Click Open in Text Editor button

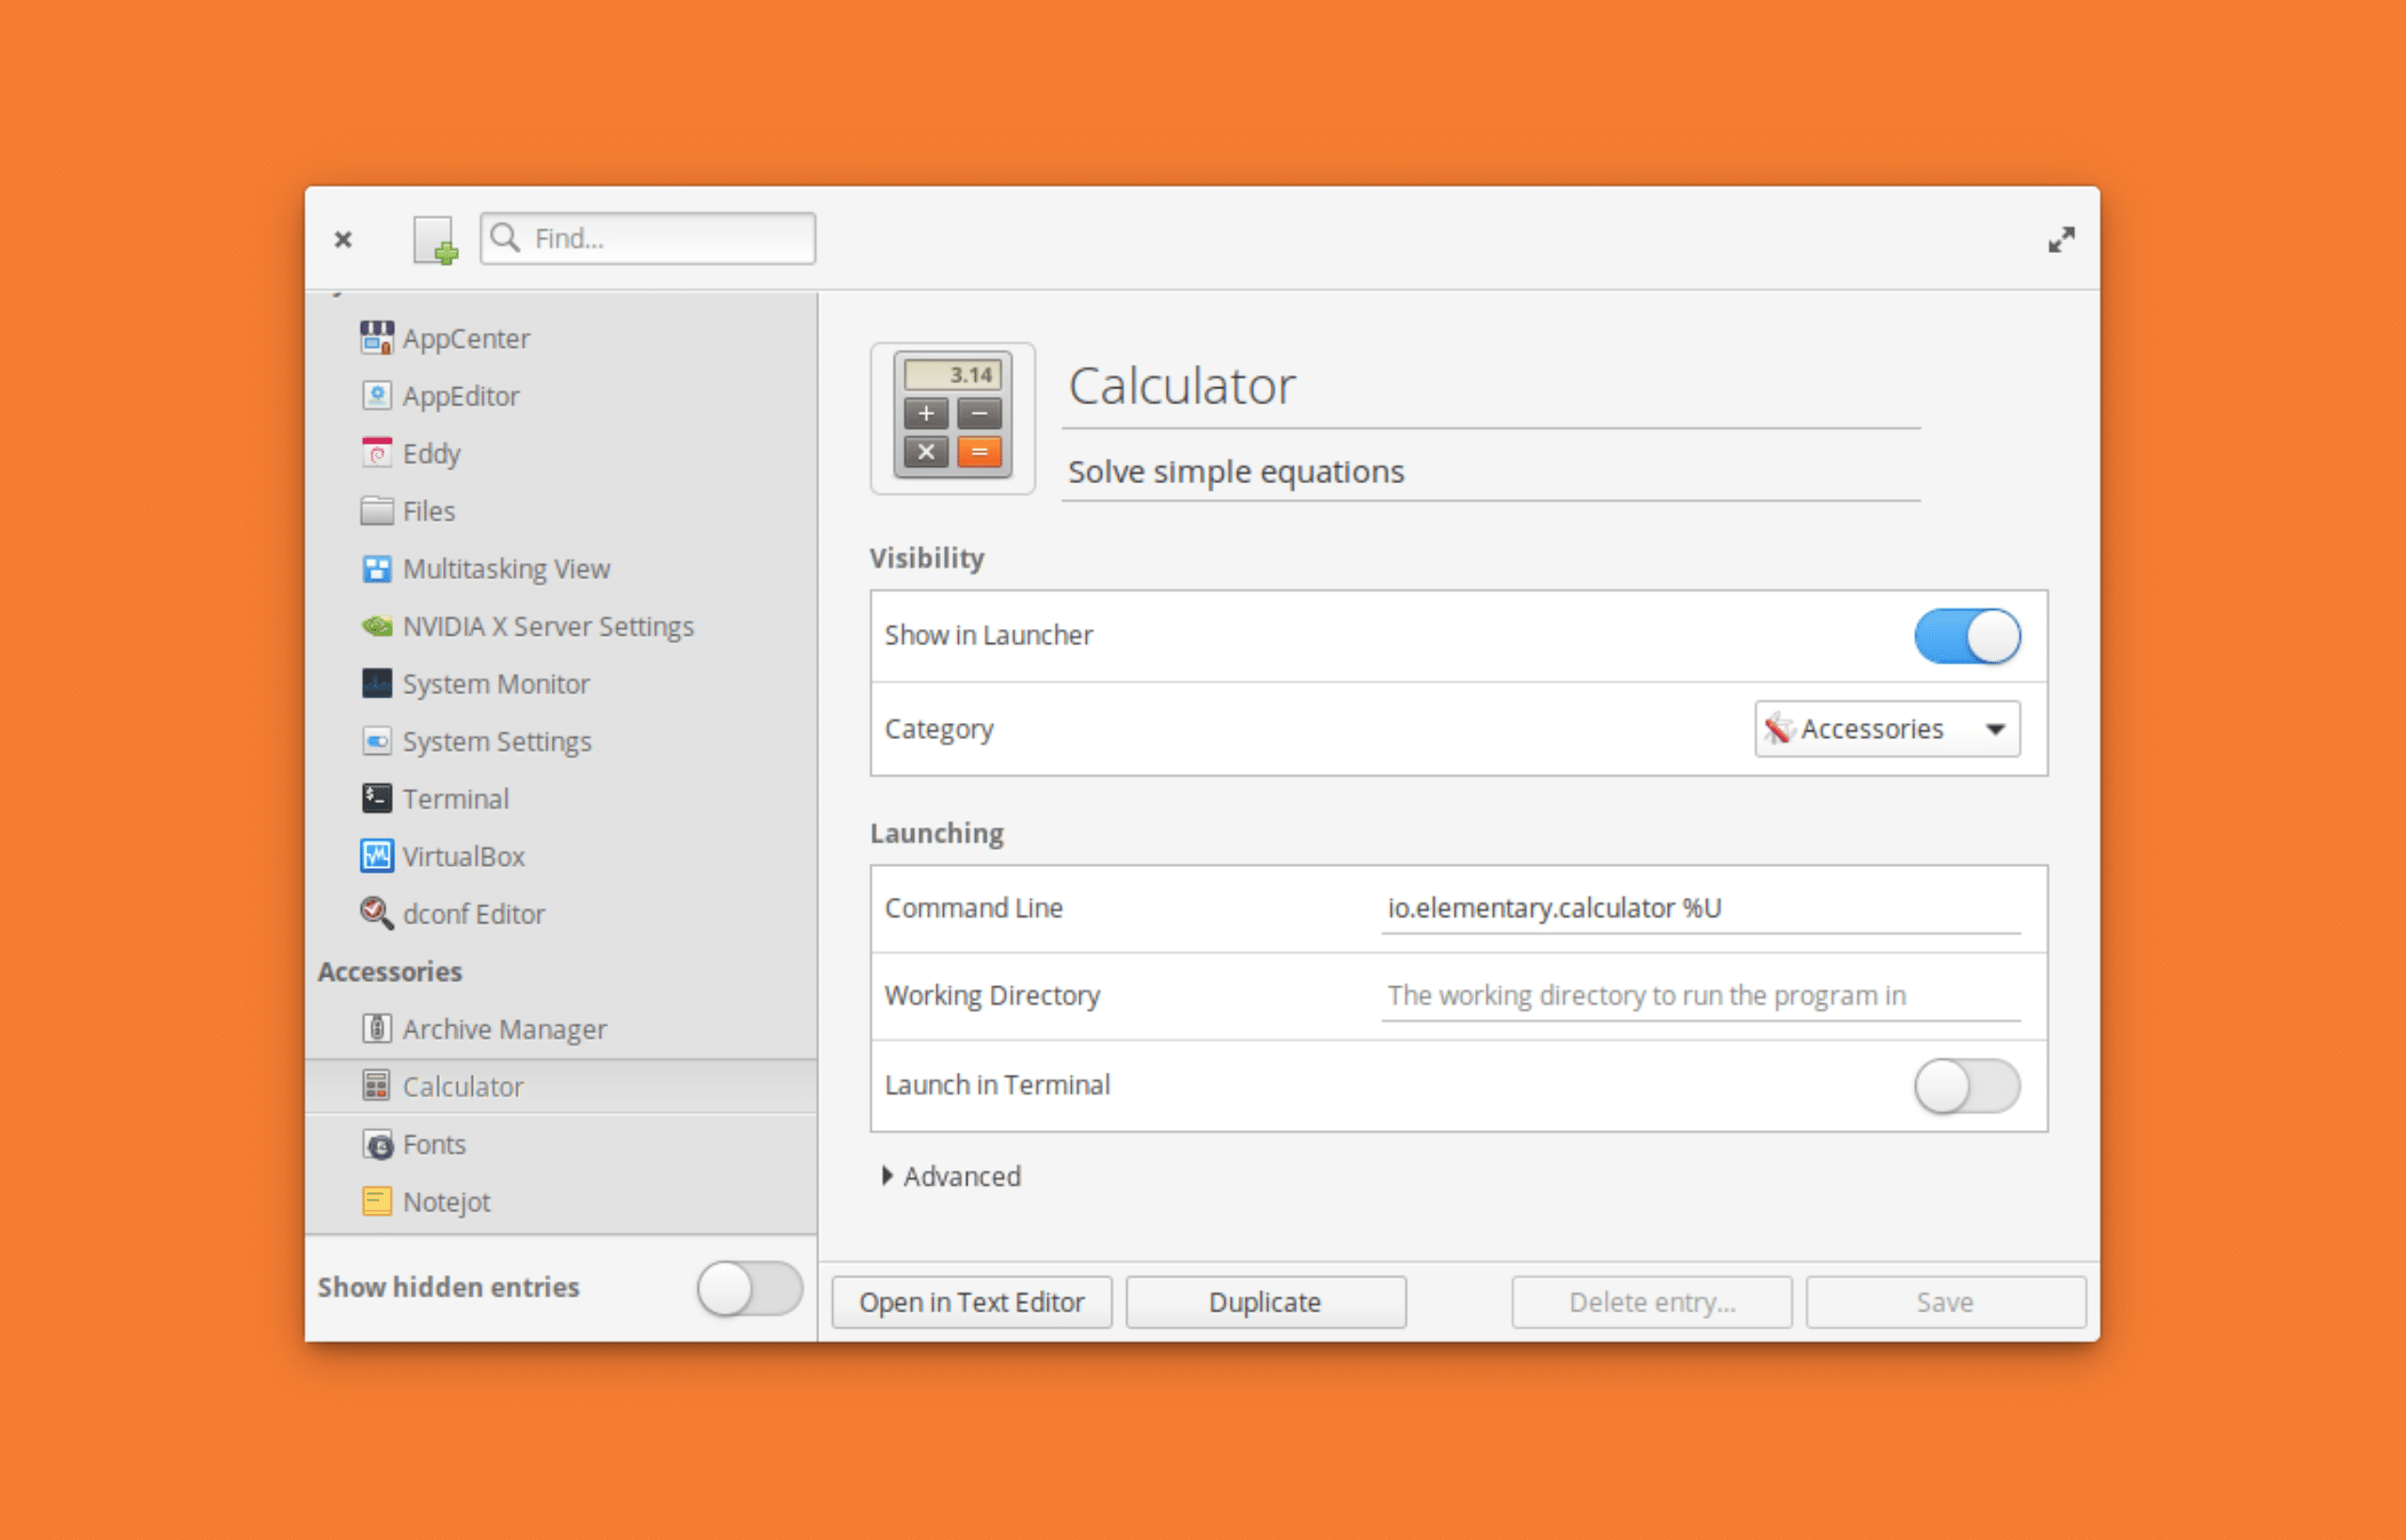click(x=971, y=1302)
